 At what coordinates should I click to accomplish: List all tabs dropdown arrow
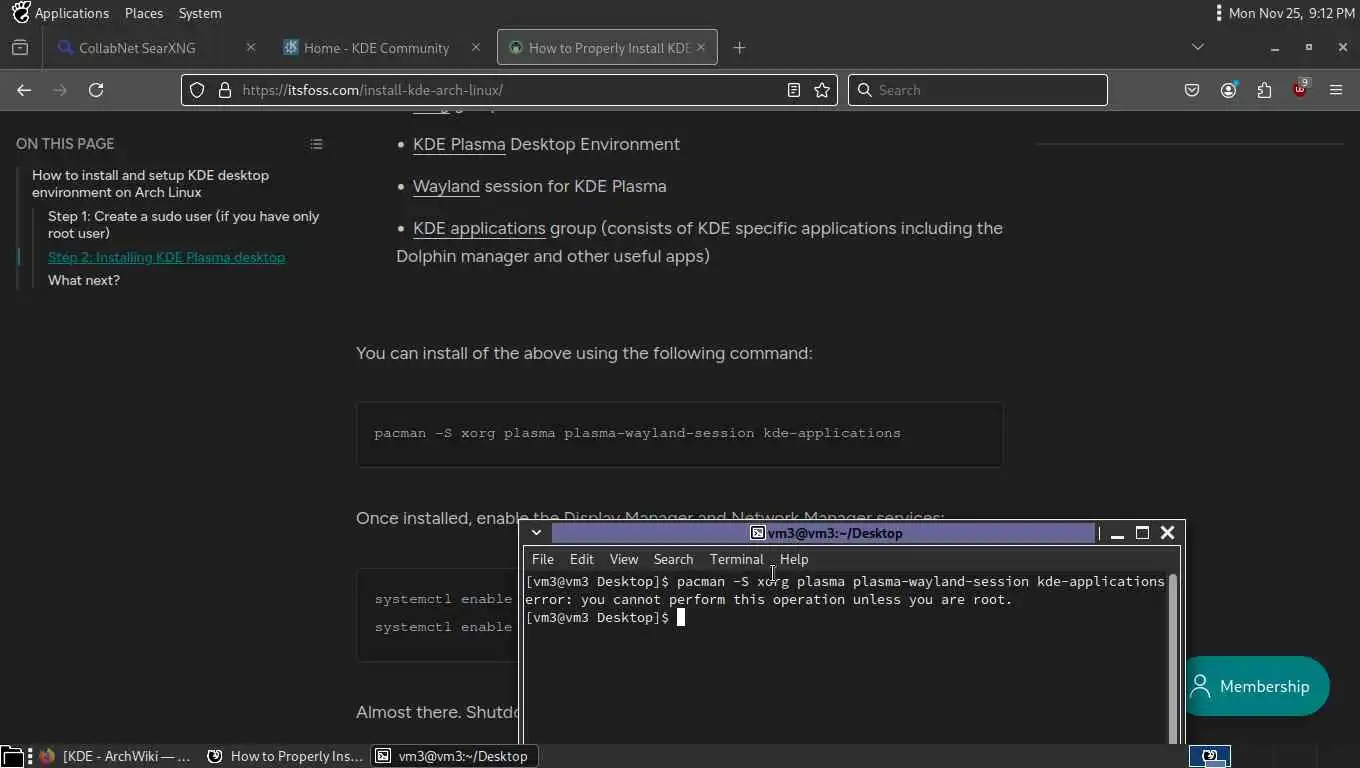[1198, 47]
